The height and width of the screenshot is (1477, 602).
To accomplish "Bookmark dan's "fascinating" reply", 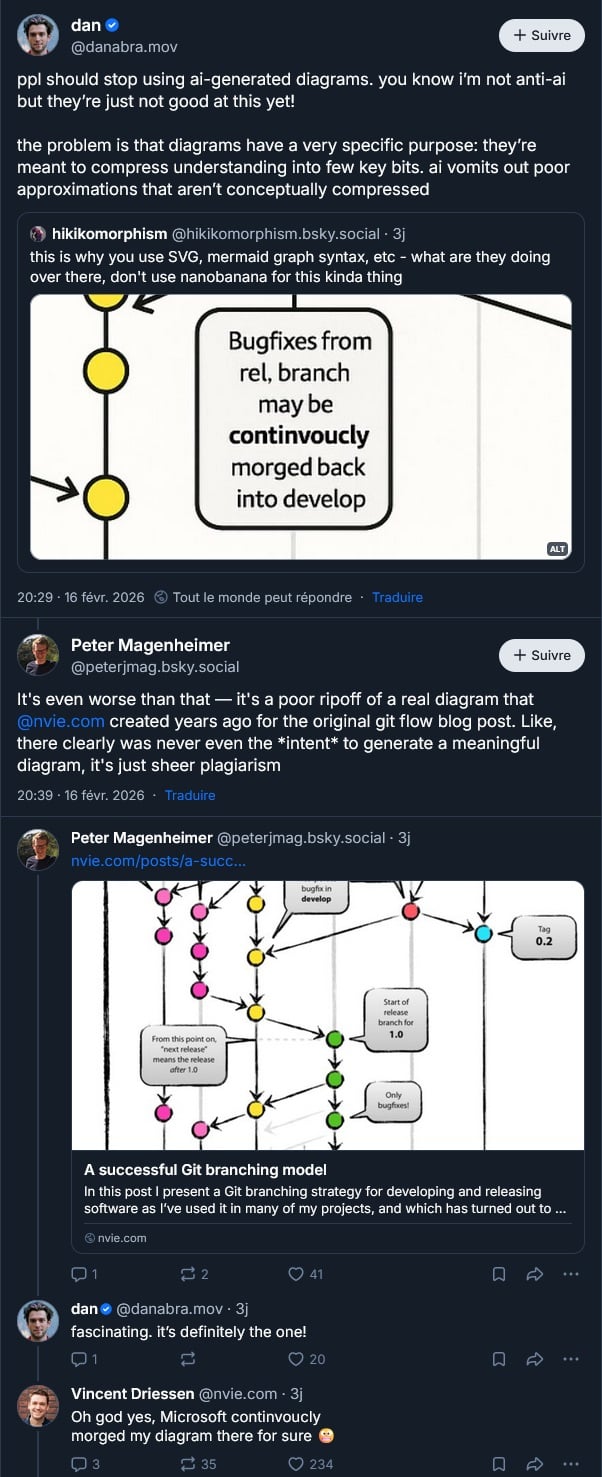I will tap(498, 1359).
